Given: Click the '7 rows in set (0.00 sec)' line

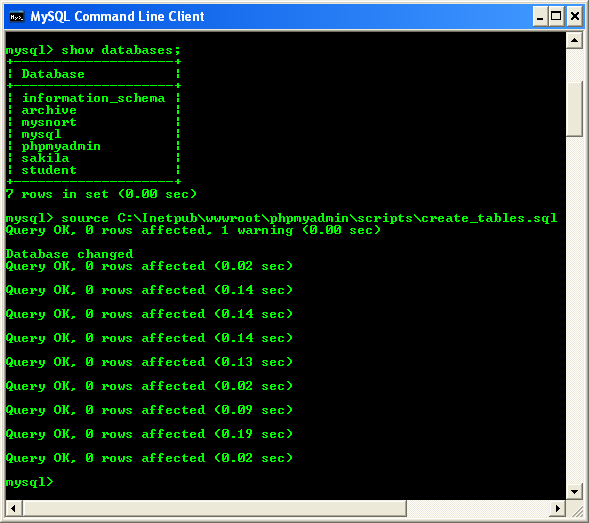Looking at the screenshot, I should click(x=101, y=194).
